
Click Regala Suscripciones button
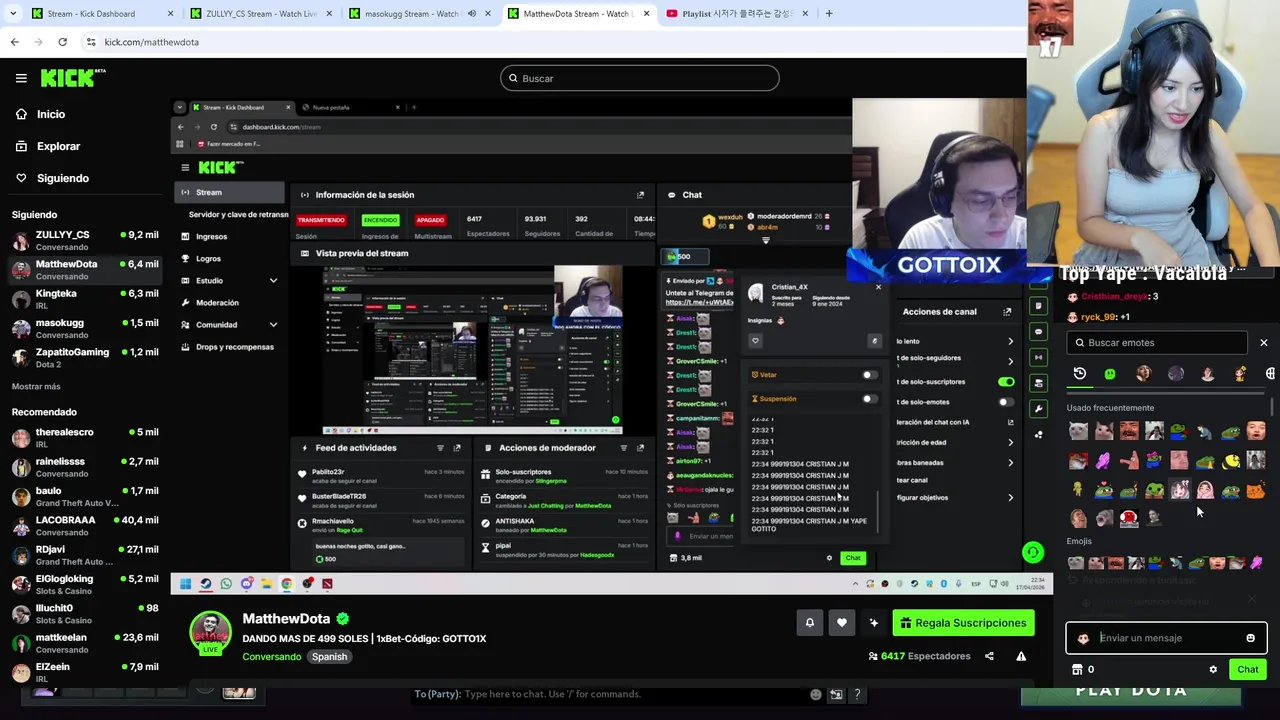[963, 623]
